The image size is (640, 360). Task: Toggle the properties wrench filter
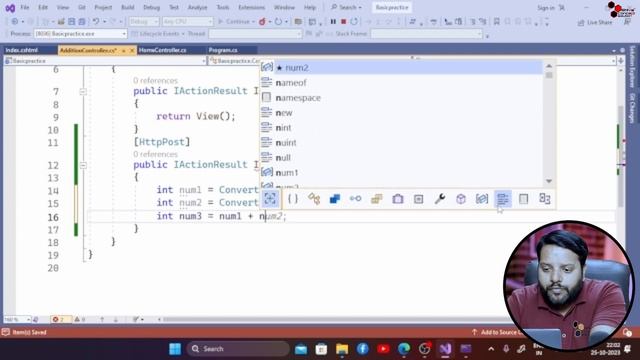[x=440, y=199]
